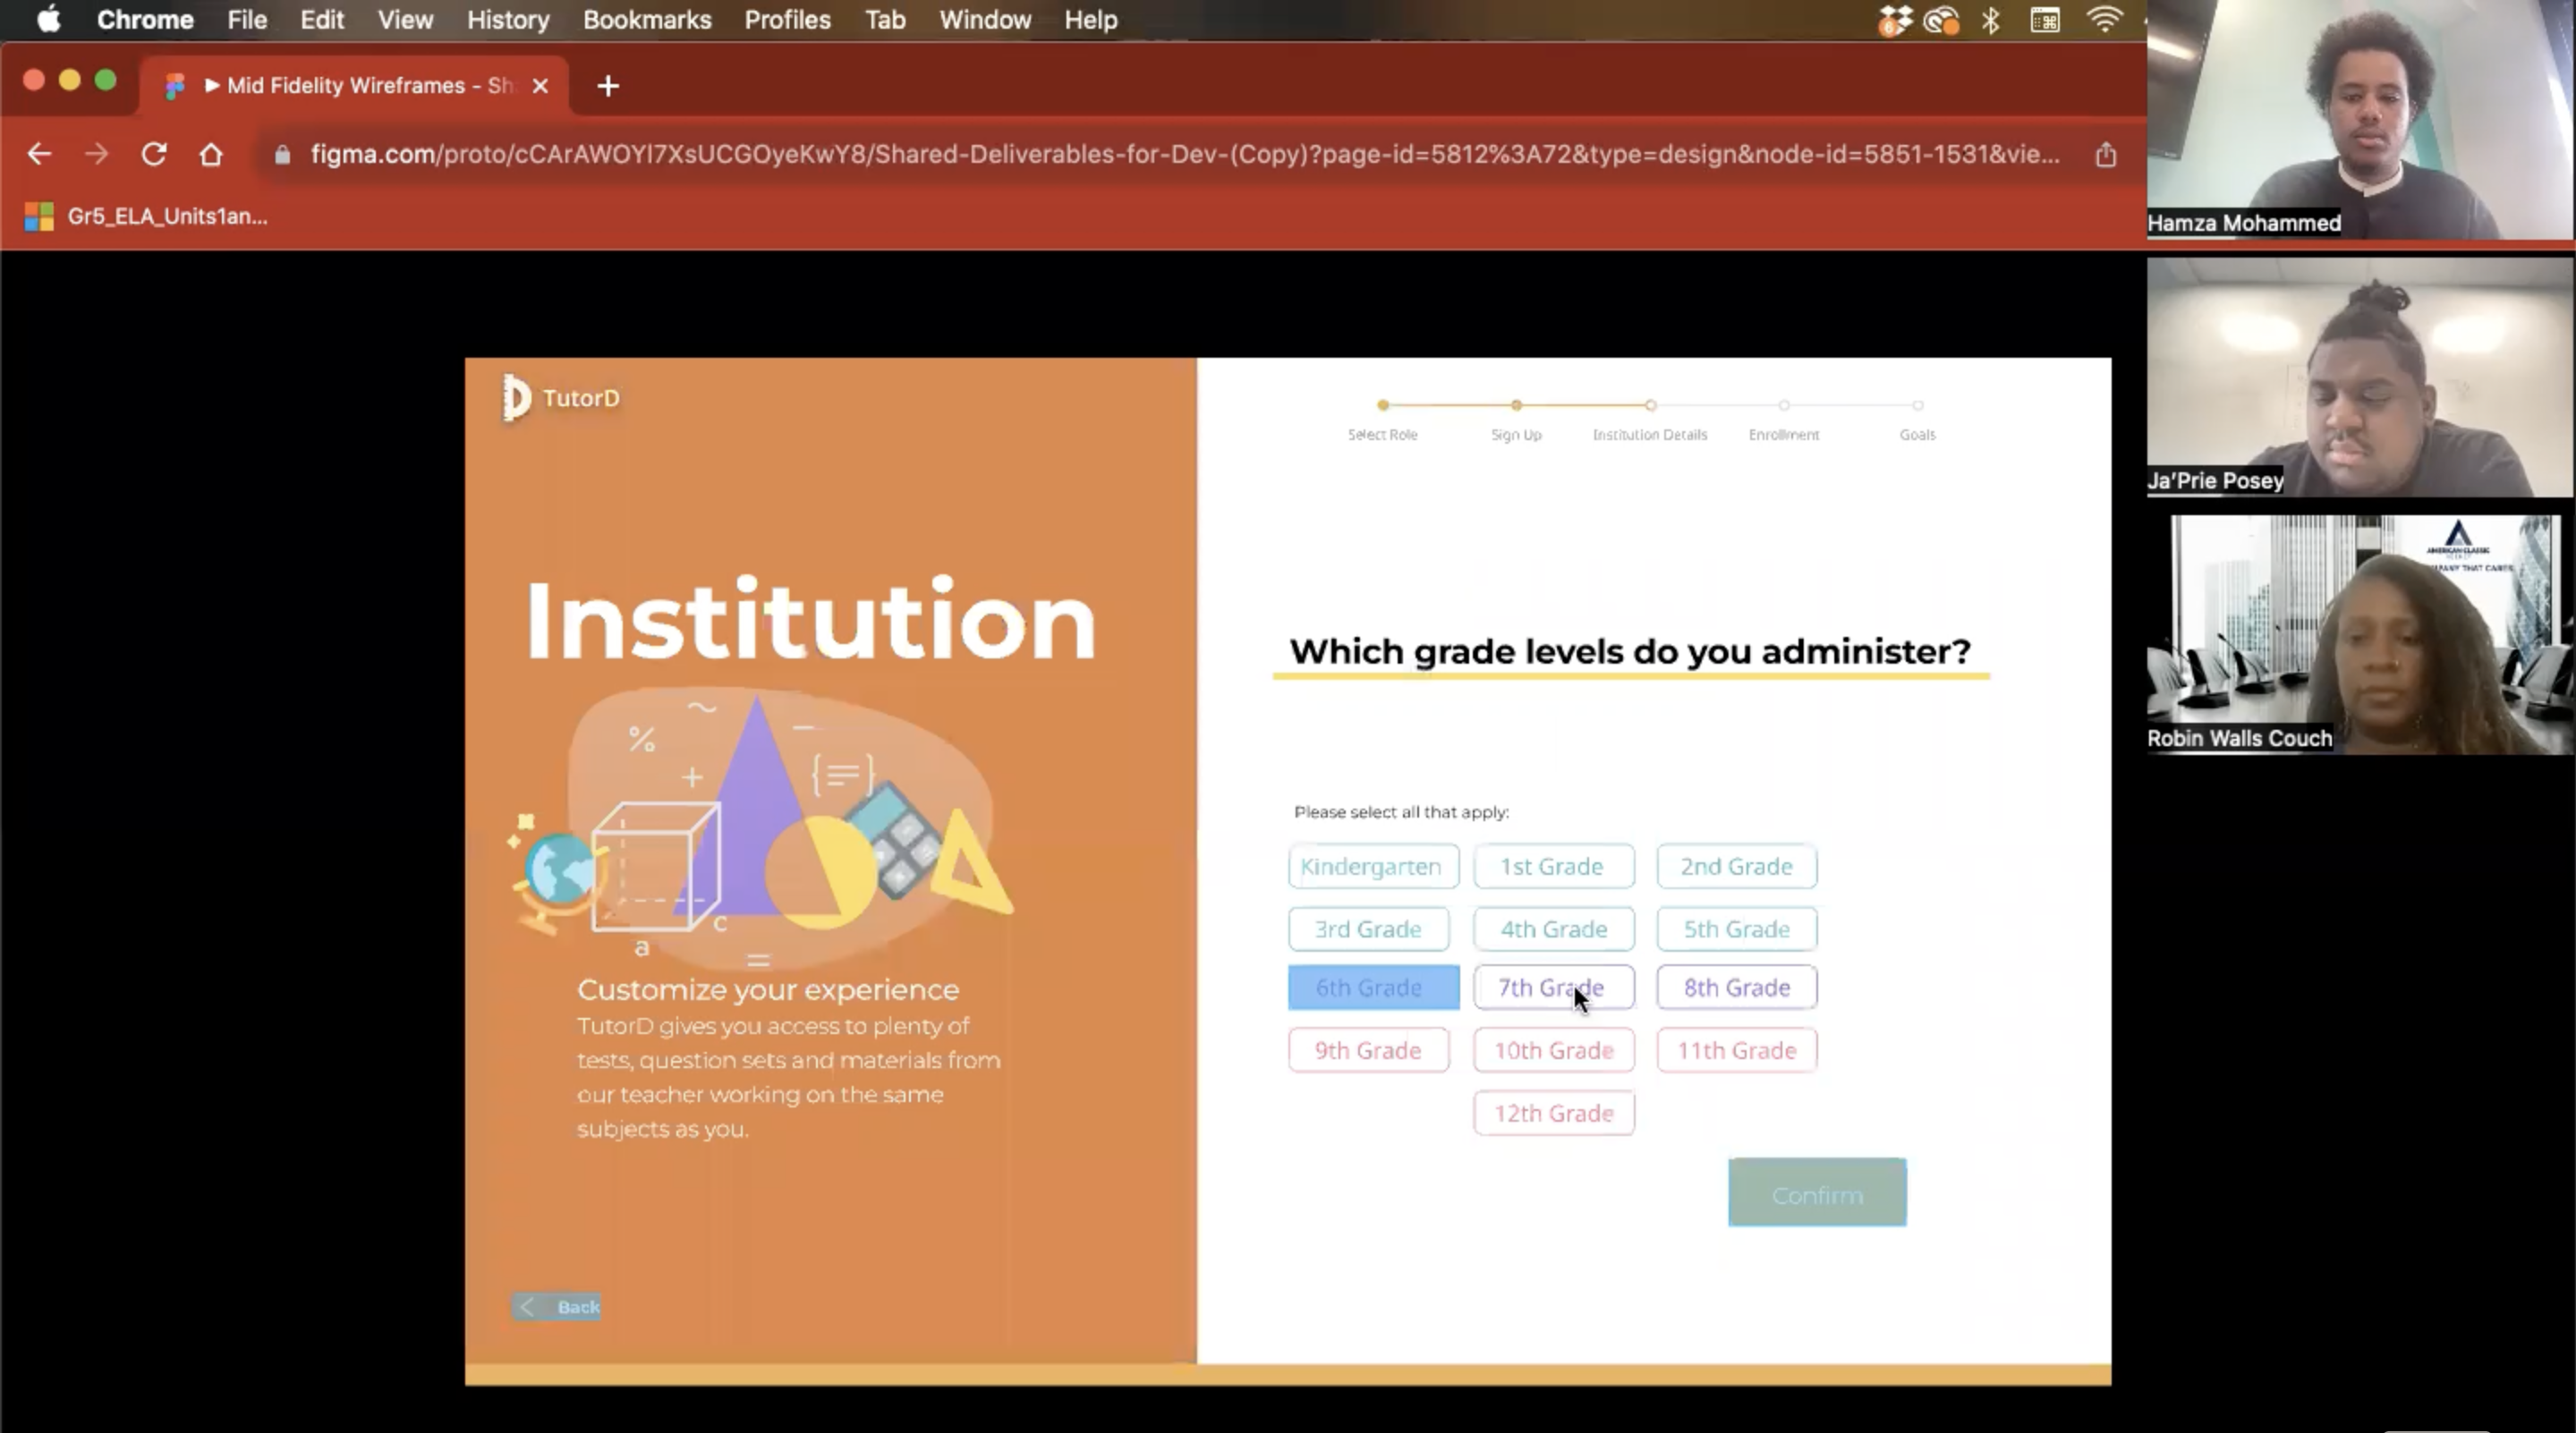Reload the current Figma page
Viewport: 2576px width, 1433px height.
[x=154, y=154]
